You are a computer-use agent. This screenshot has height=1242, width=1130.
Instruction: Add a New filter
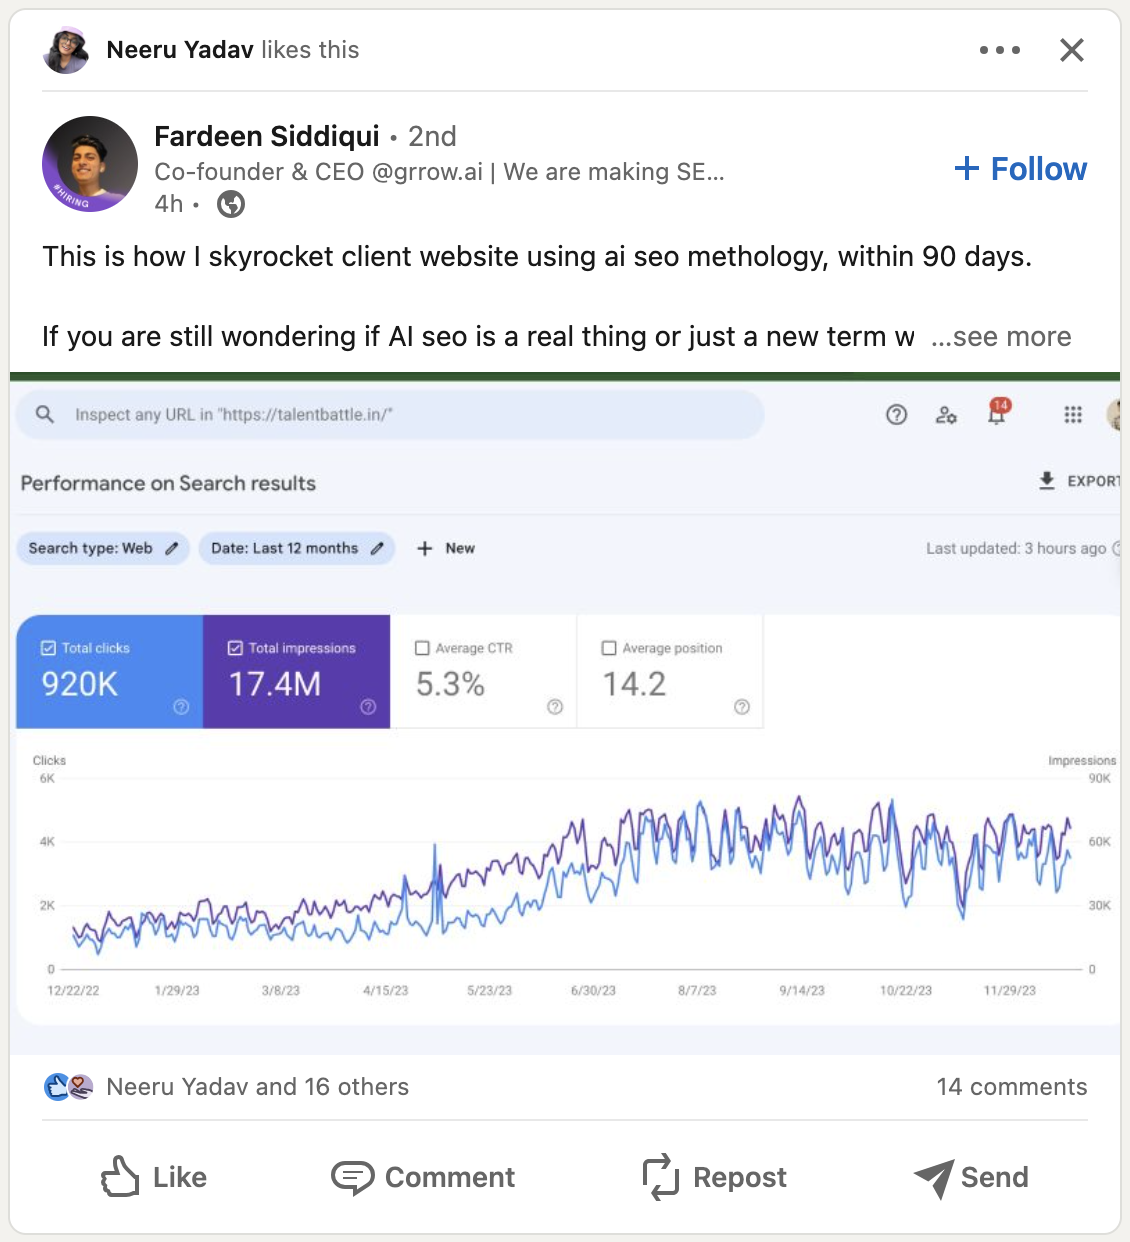[446, 548]
